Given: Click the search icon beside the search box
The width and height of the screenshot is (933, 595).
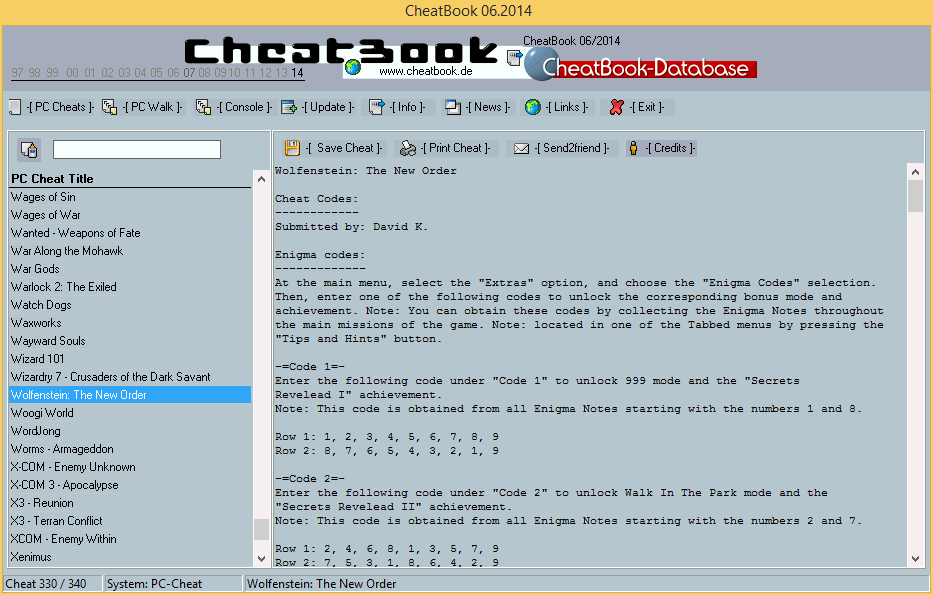Looking at the screenshot, I should tap(29, 149).
